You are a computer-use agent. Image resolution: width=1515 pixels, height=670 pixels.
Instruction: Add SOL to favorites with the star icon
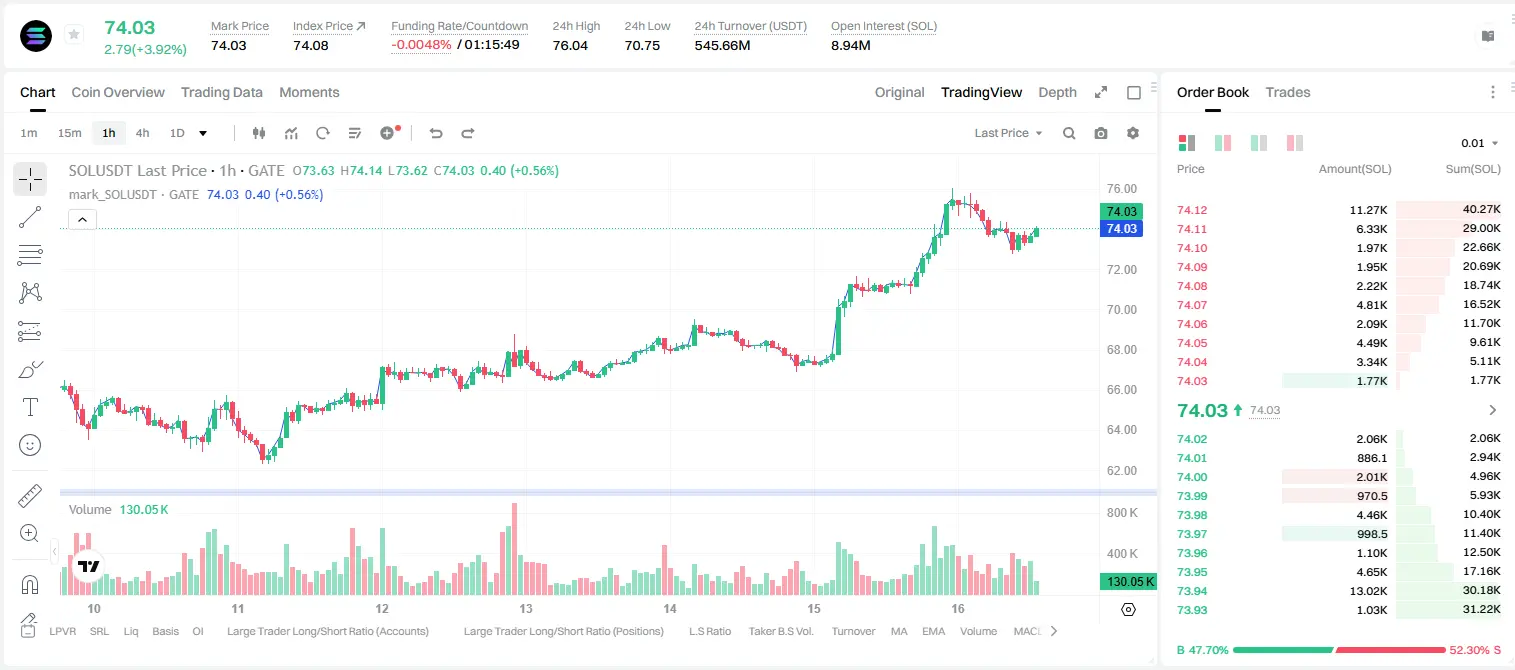coord(74,35)
